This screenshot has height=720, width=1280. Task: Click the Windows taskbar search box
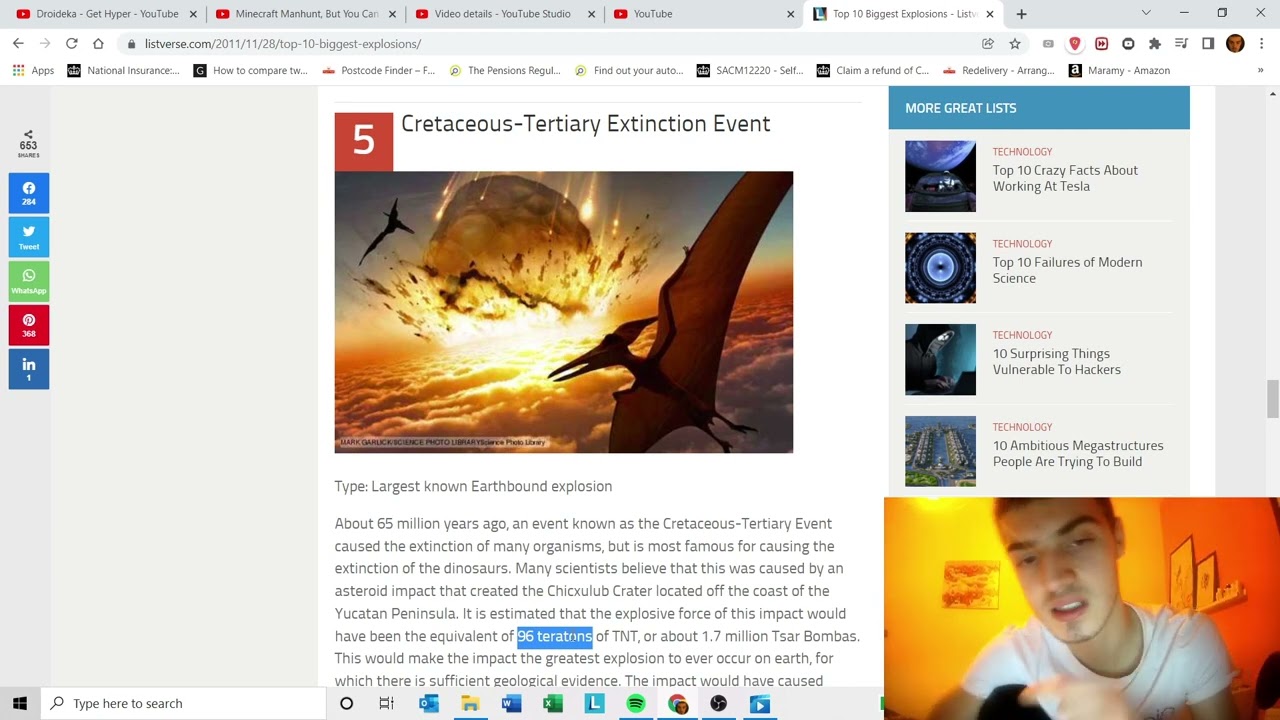coord(183,704)
